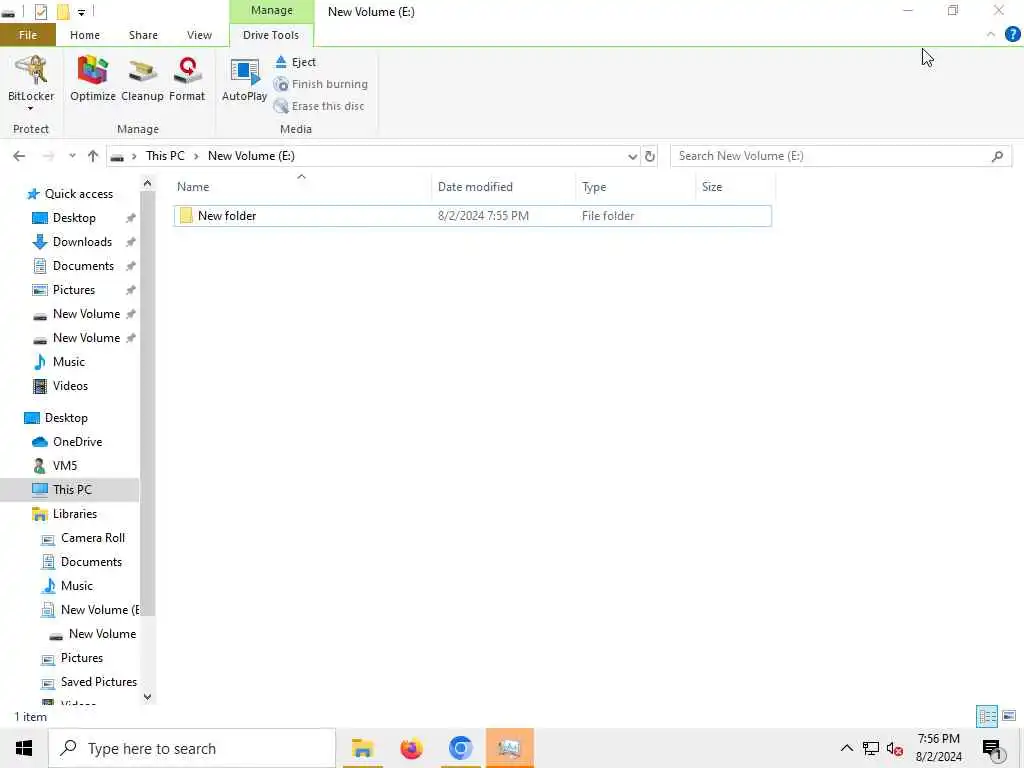Open Quick Access Toolbar customize dropdown
1024x768 pixels.
(81, 12)
